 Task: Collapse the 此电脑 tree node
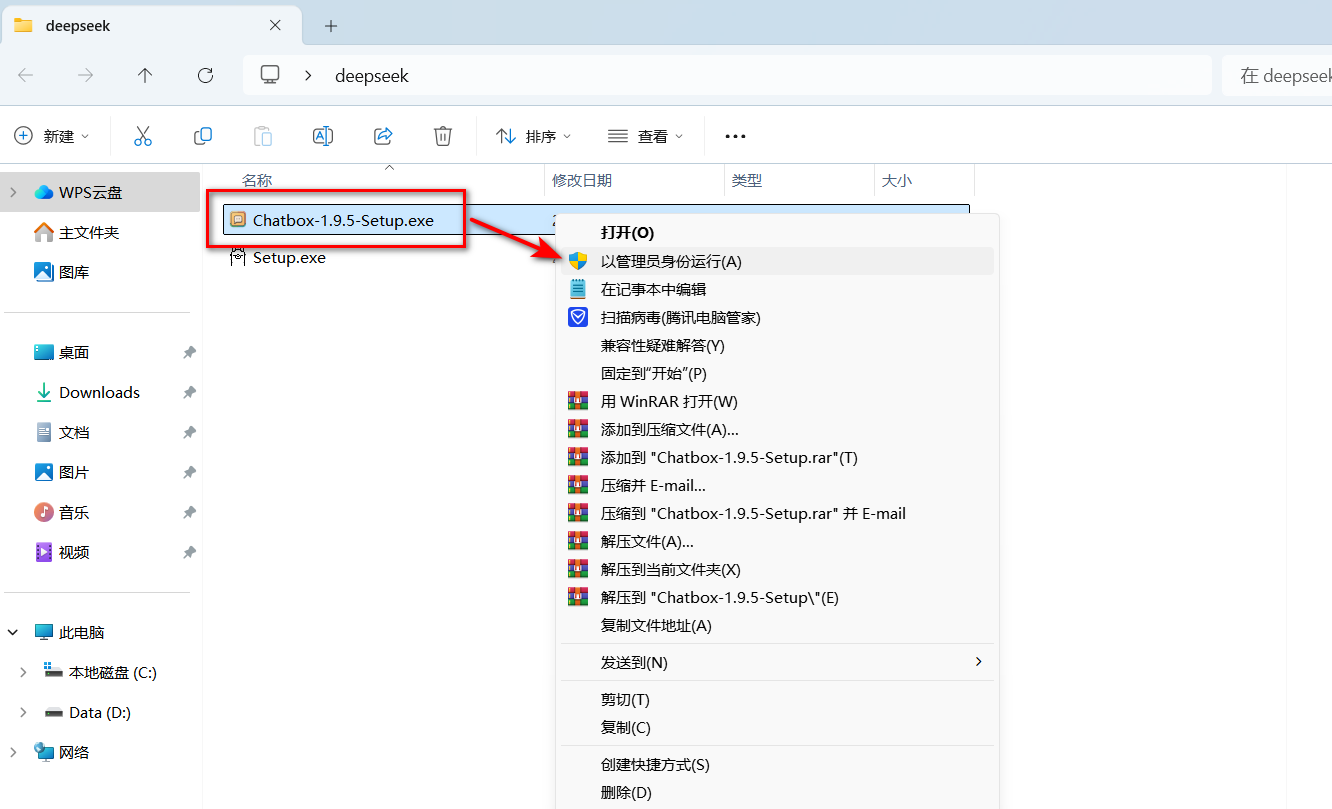coord(13,632)
